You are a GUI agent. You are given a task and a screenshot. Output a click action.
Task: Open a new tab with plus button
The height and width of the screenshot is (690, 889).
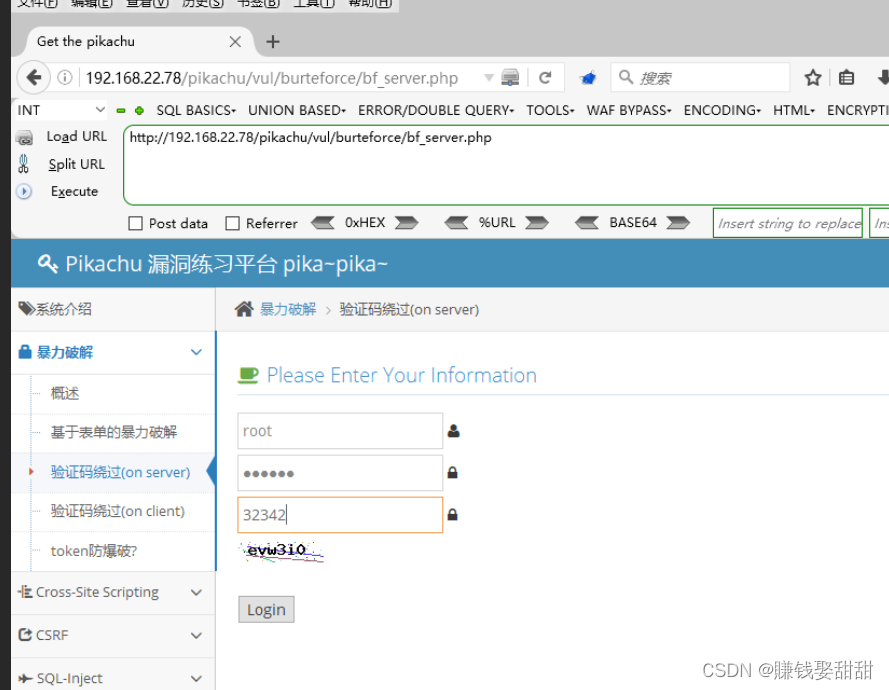coord(273,41)
